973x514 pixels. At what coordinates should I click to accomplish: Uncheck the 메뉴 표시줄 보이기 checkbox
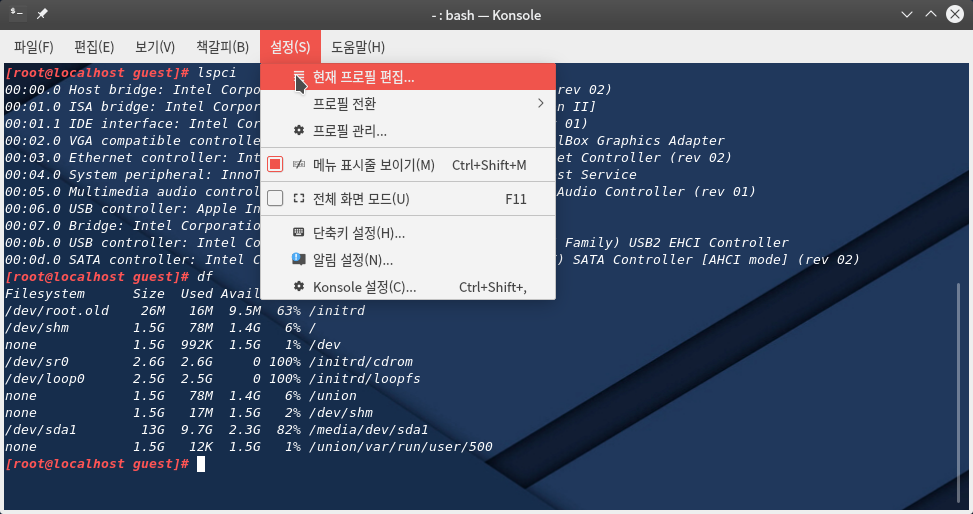(x=275, y=165)
